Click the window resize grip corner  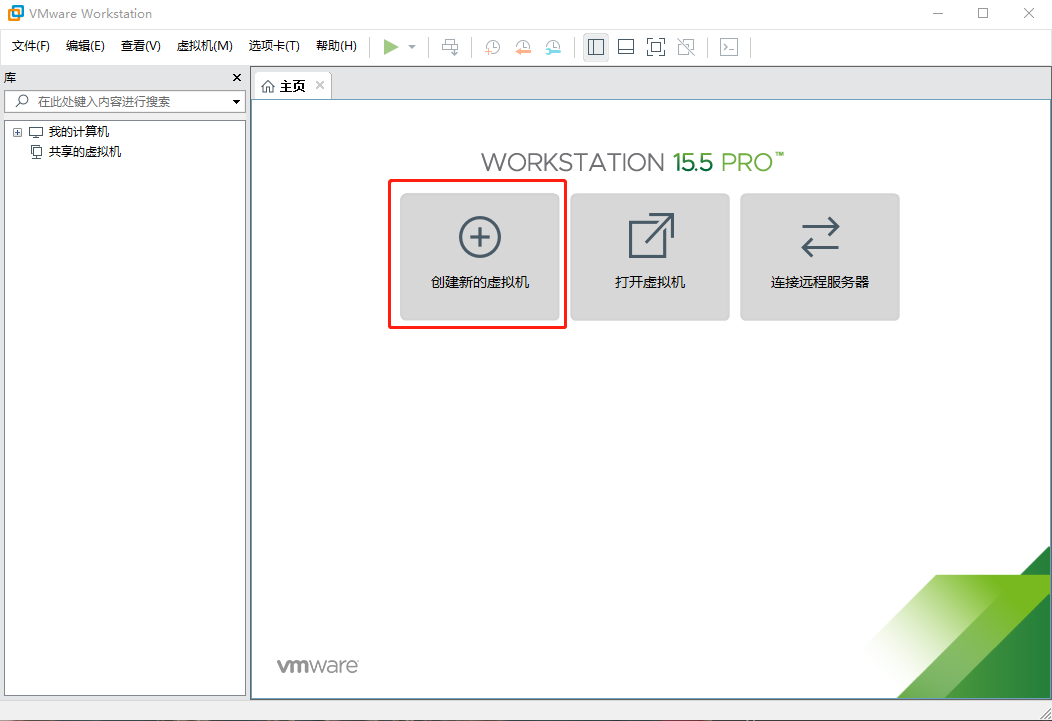point(1045,714)
